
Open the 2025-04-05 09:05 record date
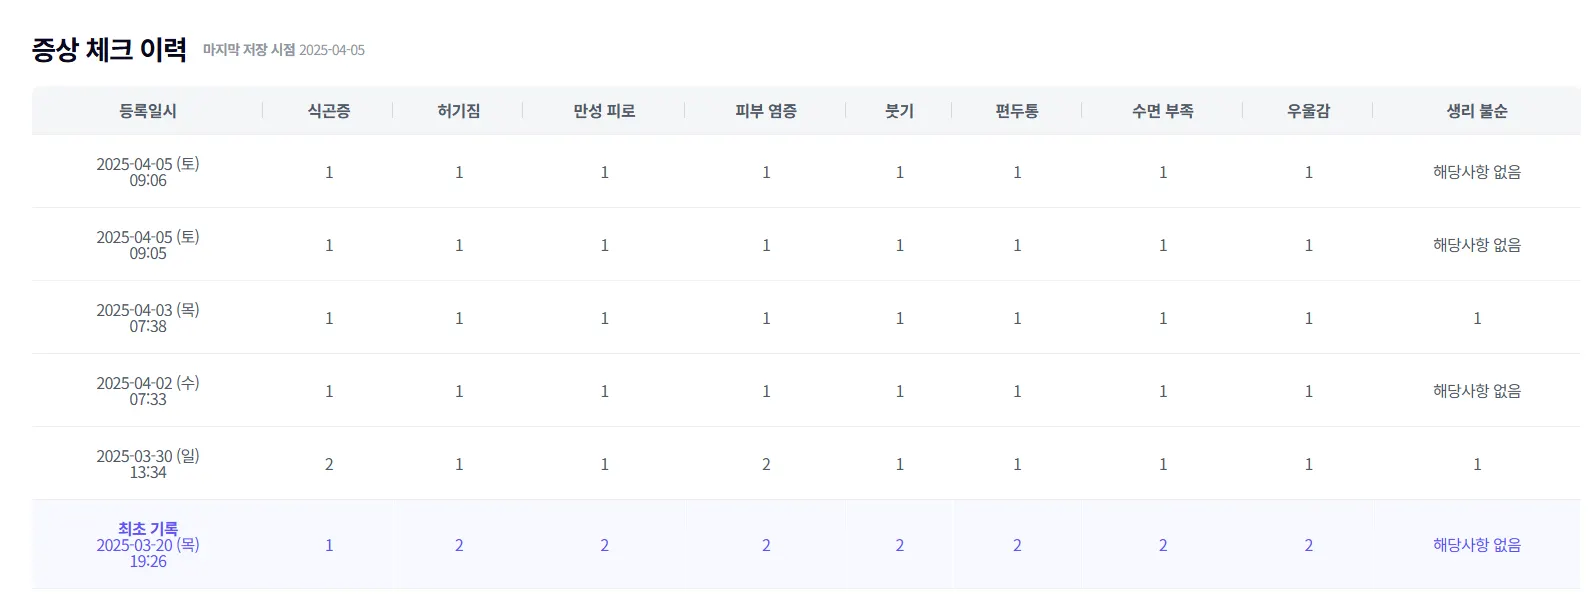click(148, 245)
